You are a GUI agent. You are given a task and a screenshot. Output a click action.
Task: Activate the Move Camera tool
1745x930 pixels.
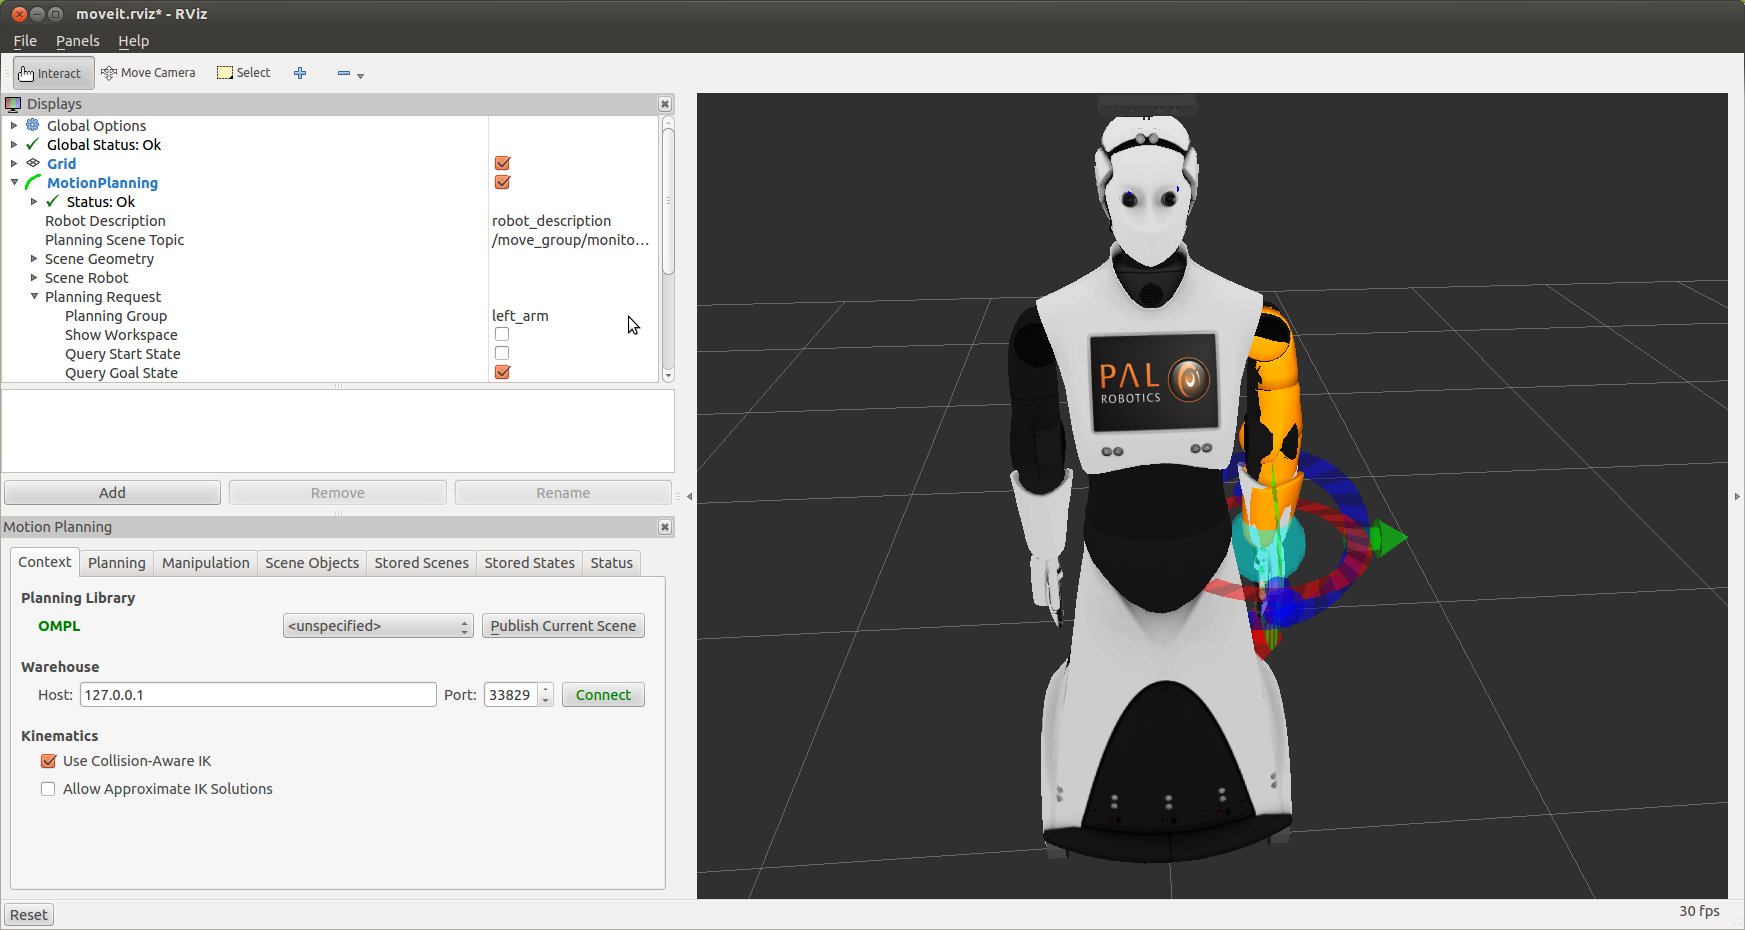(148, 73)
